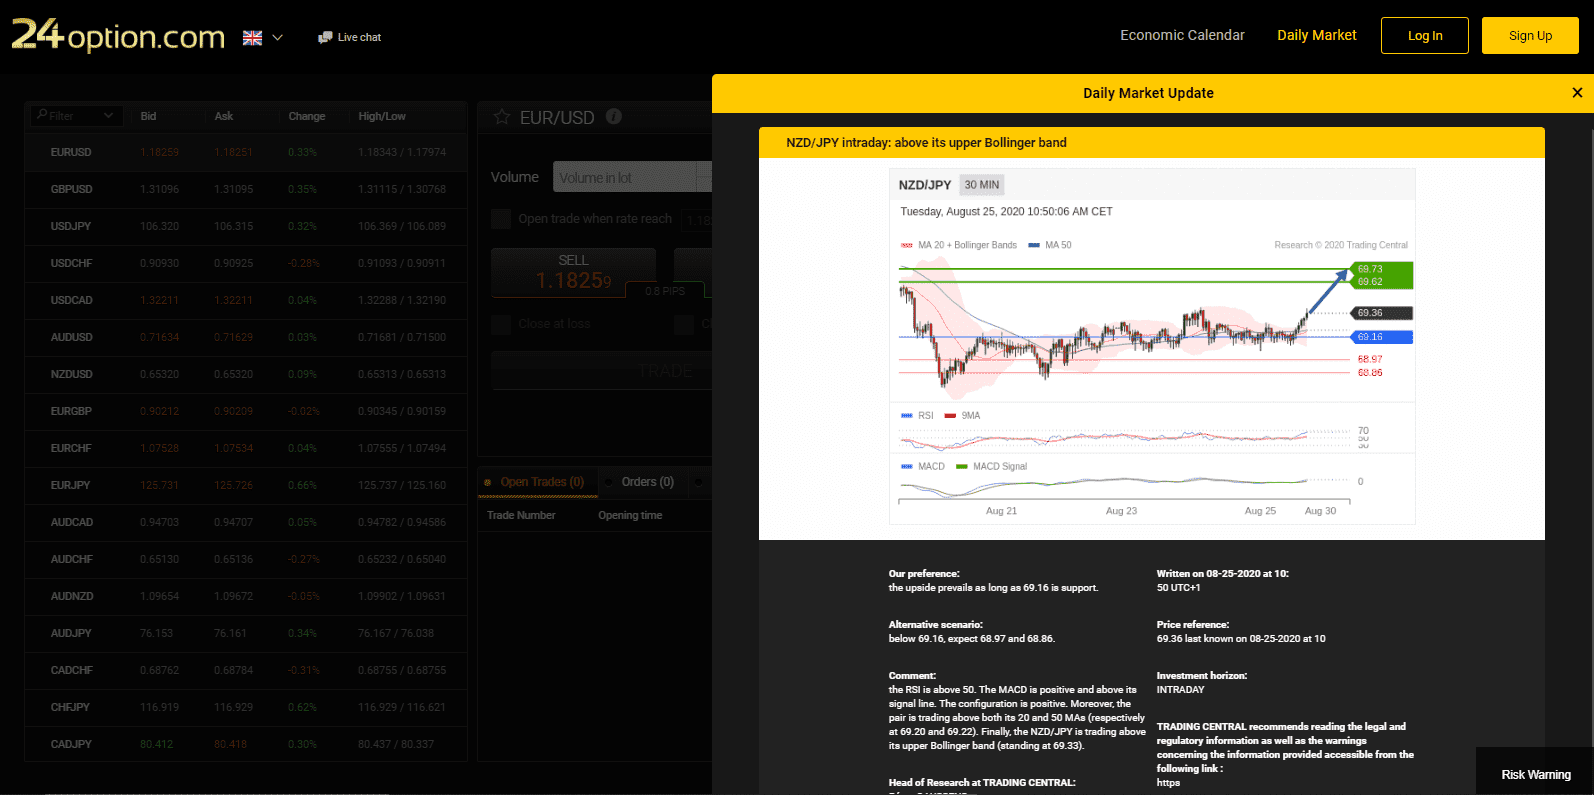Screen dimensions: 1594x795
Task: Select the GBPUSD row
Action: [246, 189]
